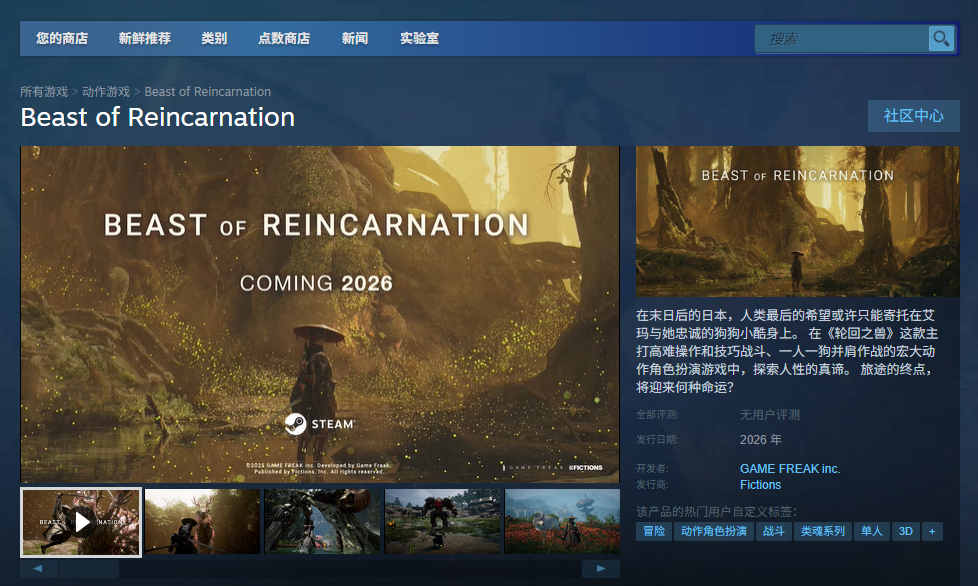This screenshot has height=586, width=978.
Task: Click the 社区中心 community hub button
Action: pyautogui.click(x=914, y=116)
